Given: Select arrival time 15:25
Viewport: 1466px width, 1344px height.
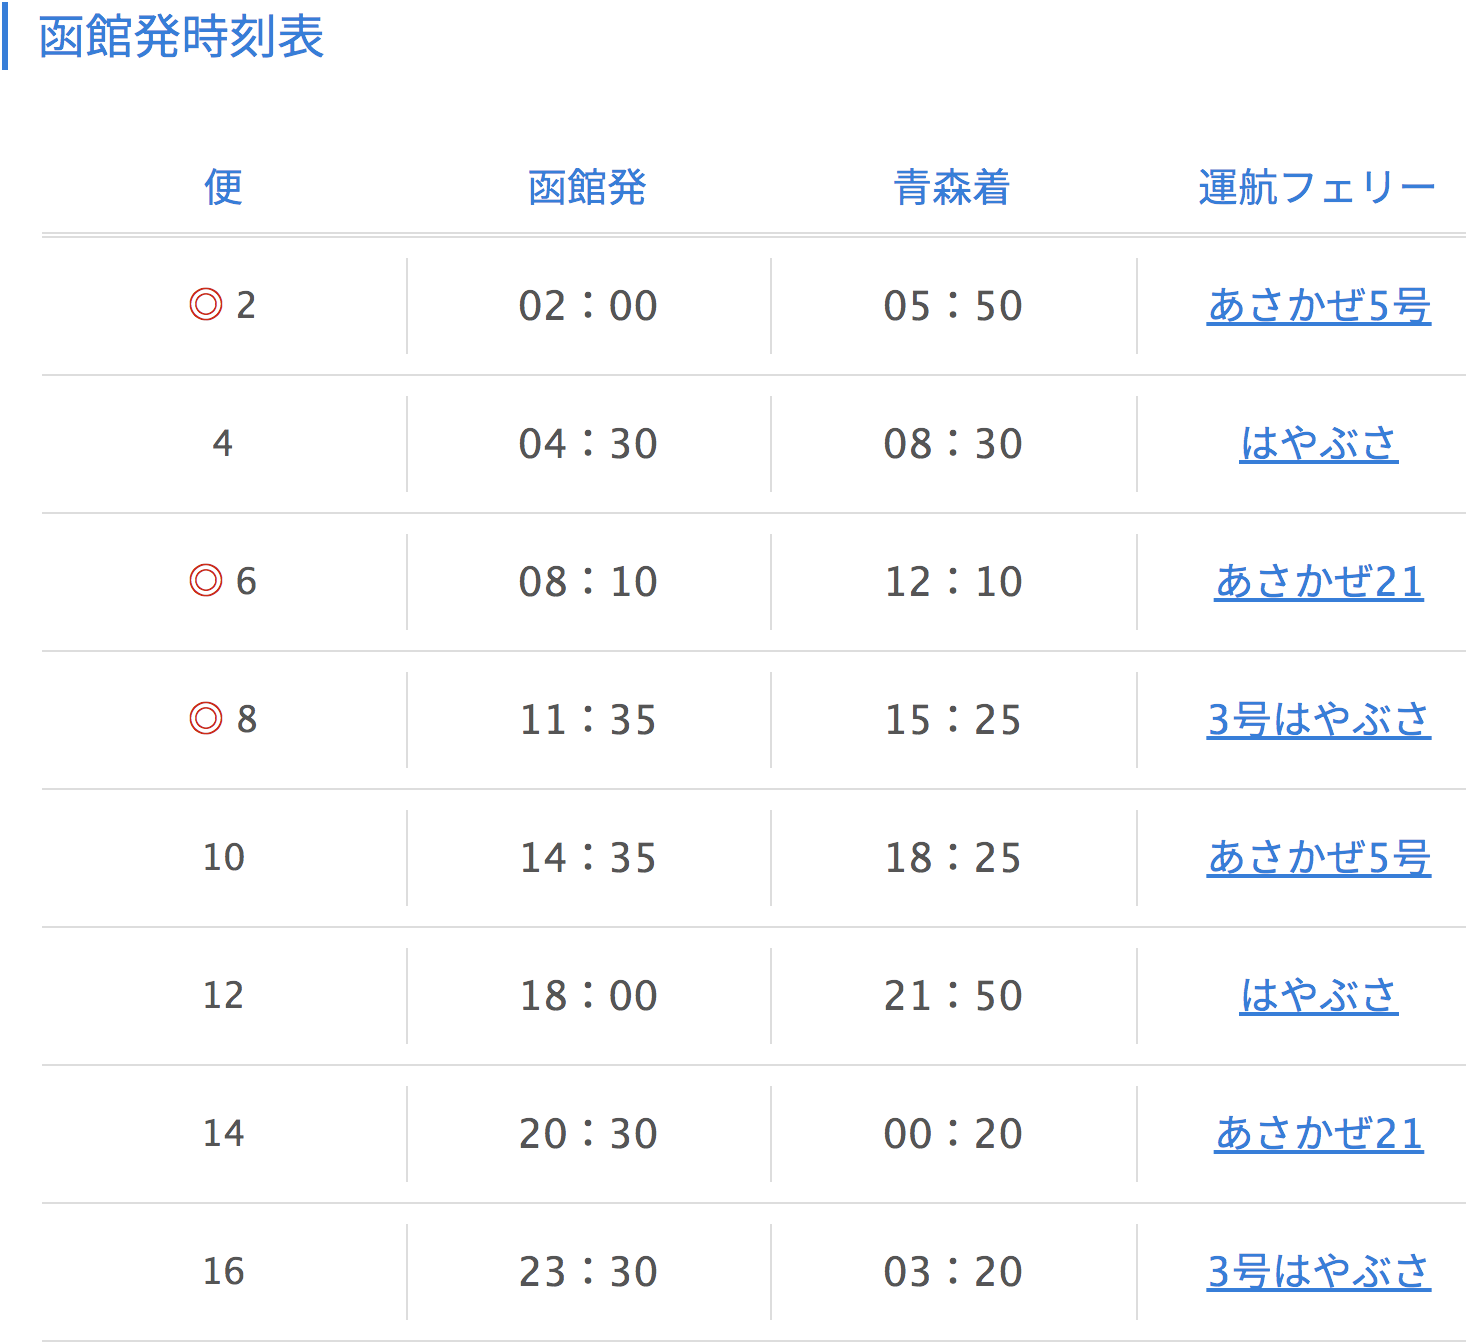Looking at the screenshot, I should coord(953,719).
